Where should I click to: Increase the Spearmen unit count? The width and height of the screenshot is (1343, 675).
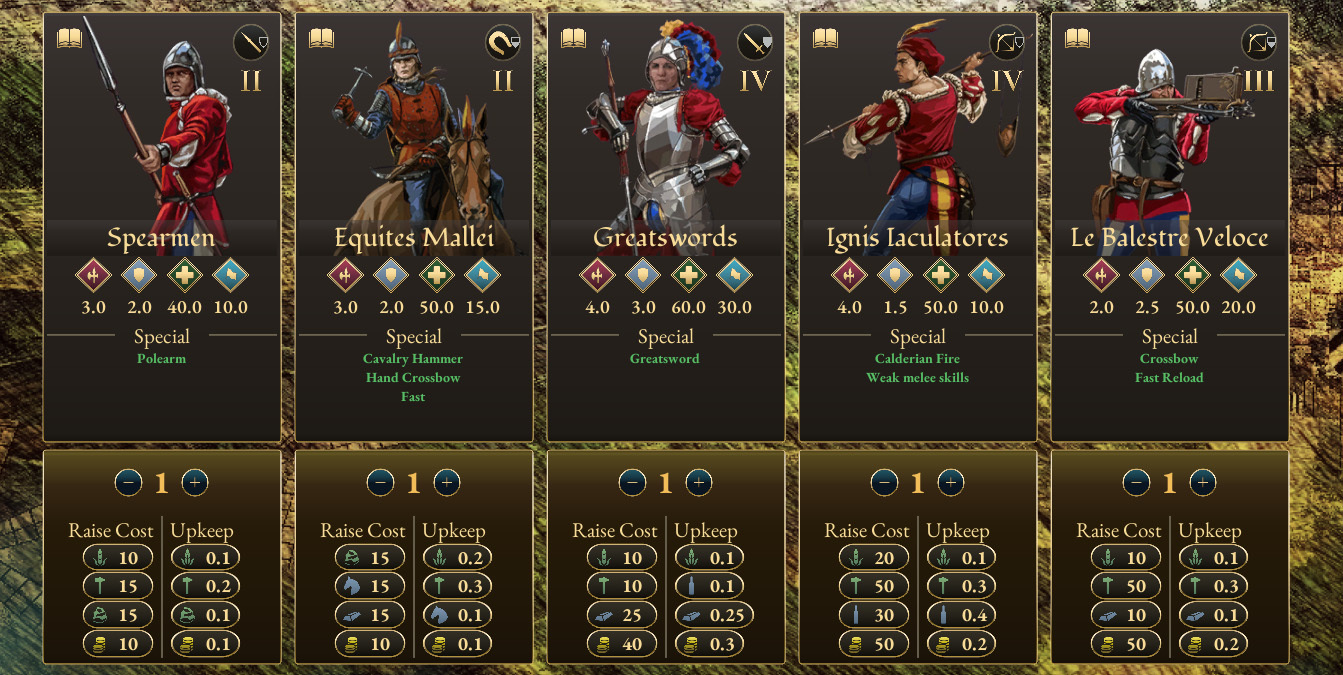tap(195, 483)
